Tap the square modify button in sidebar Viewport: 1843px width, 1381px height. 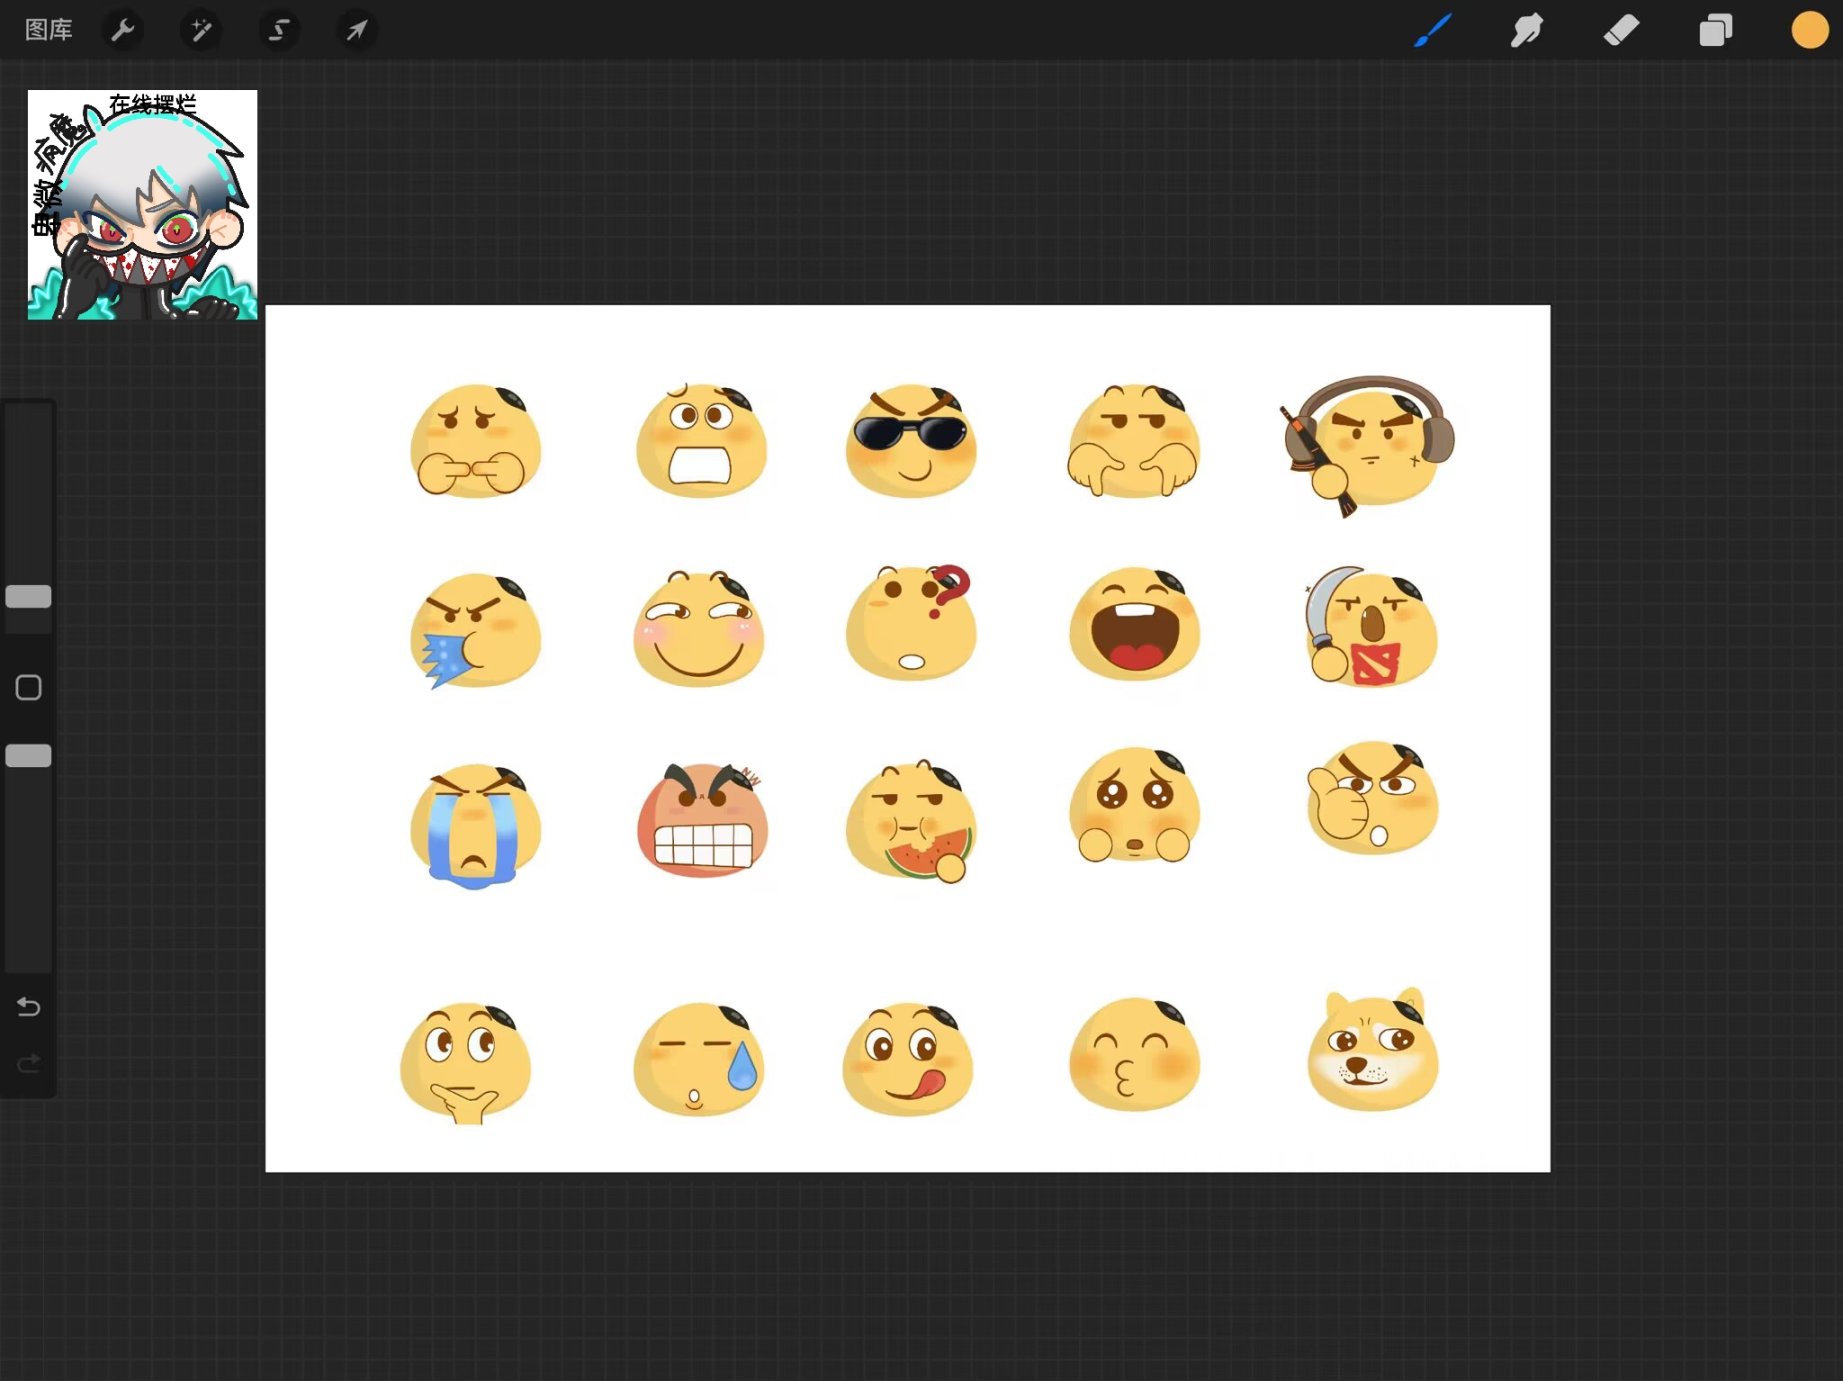click(28, 687)
